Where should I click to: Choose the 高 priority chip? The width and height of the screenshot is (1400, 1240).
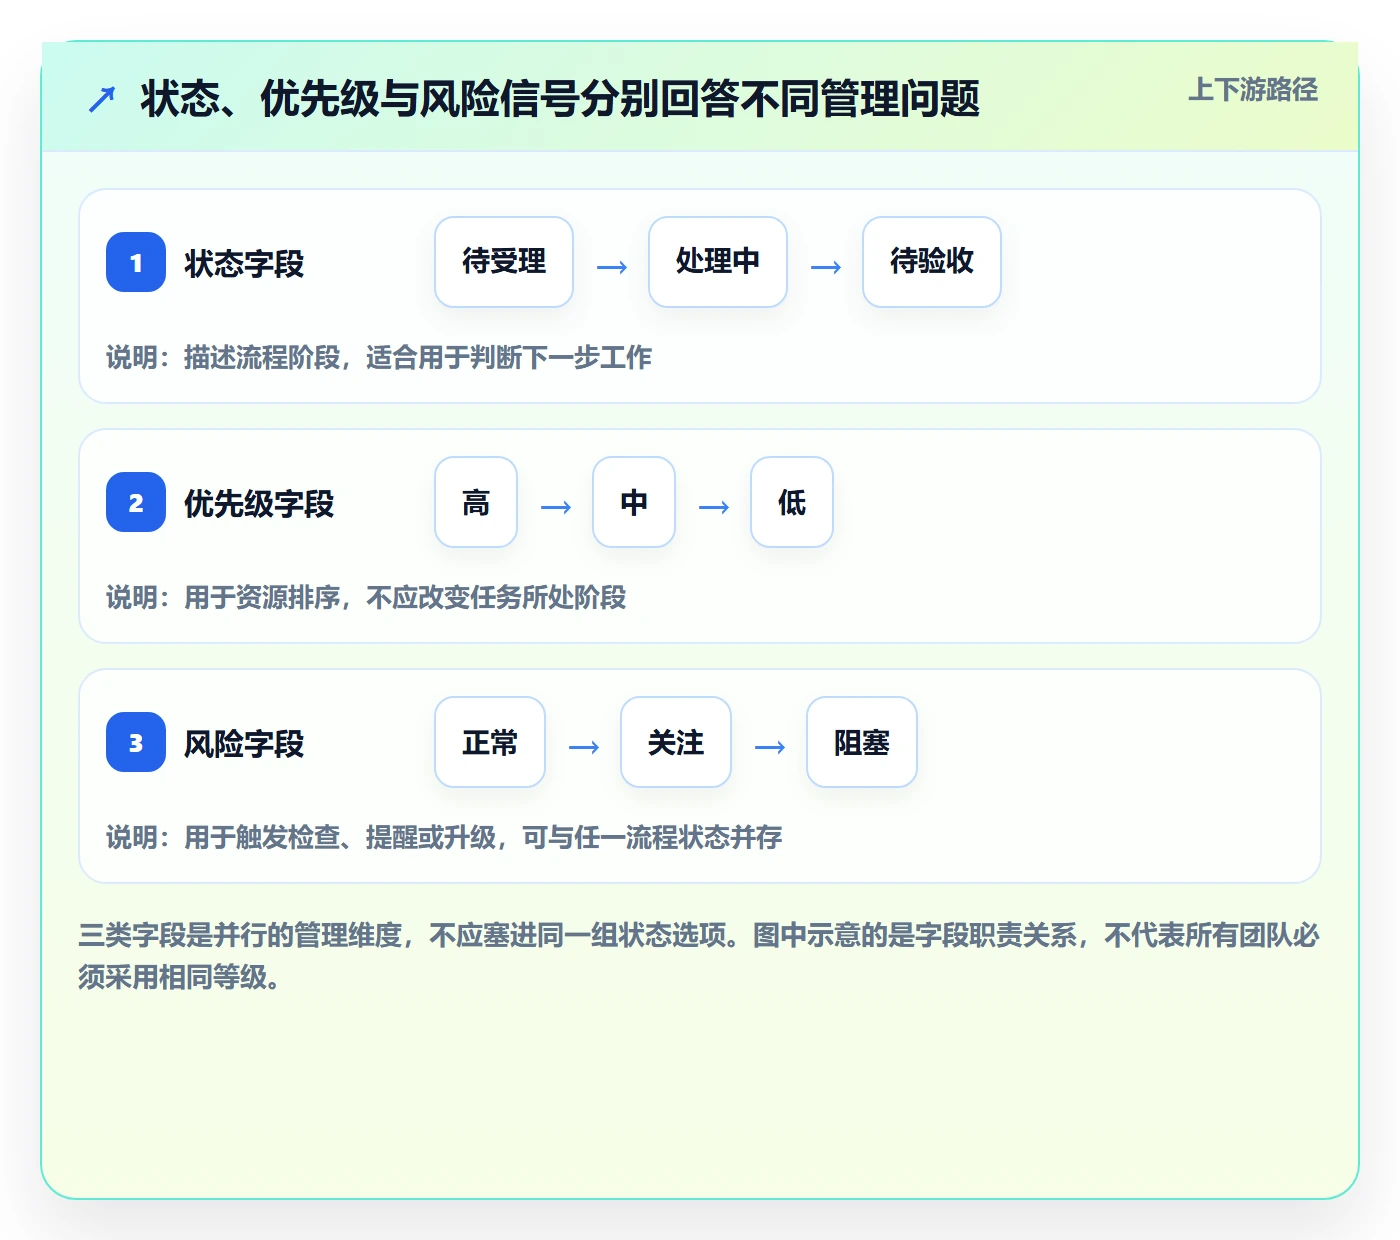pos(476,502)
